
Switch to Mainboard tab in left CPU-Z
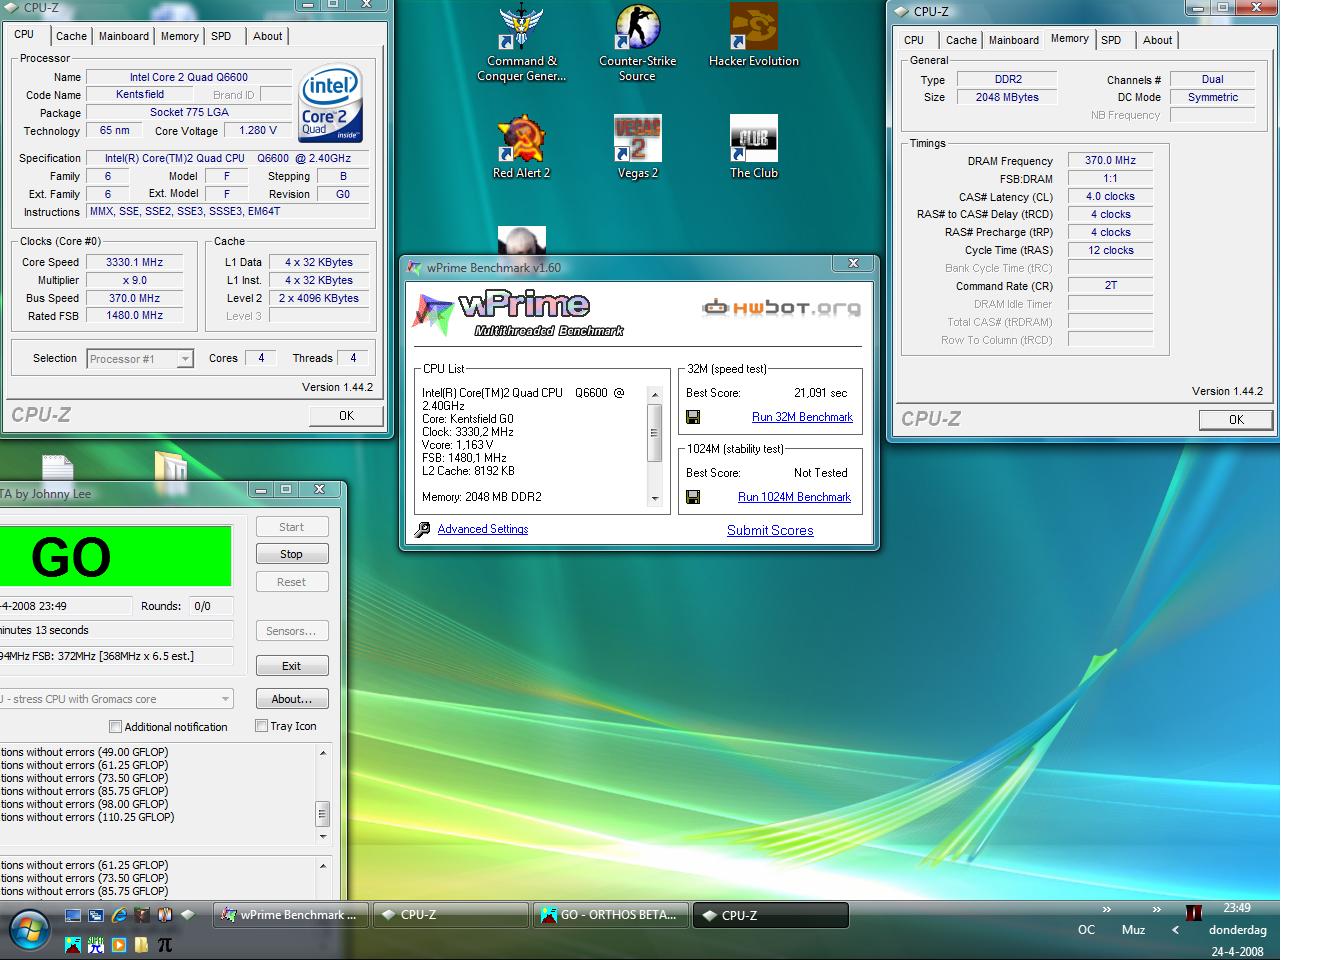pyautogui.click(x=124, y=36)
